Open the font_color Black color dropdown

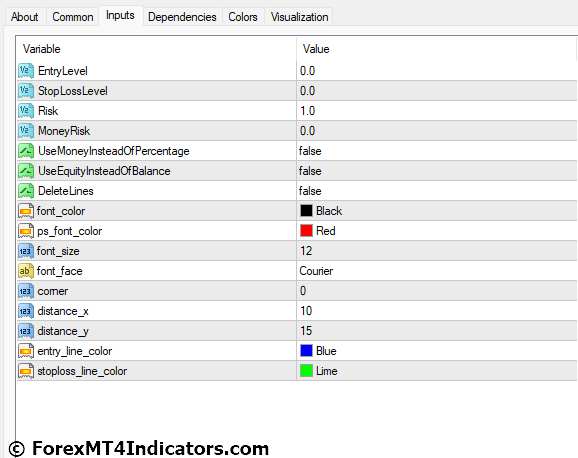click(437, 211)
